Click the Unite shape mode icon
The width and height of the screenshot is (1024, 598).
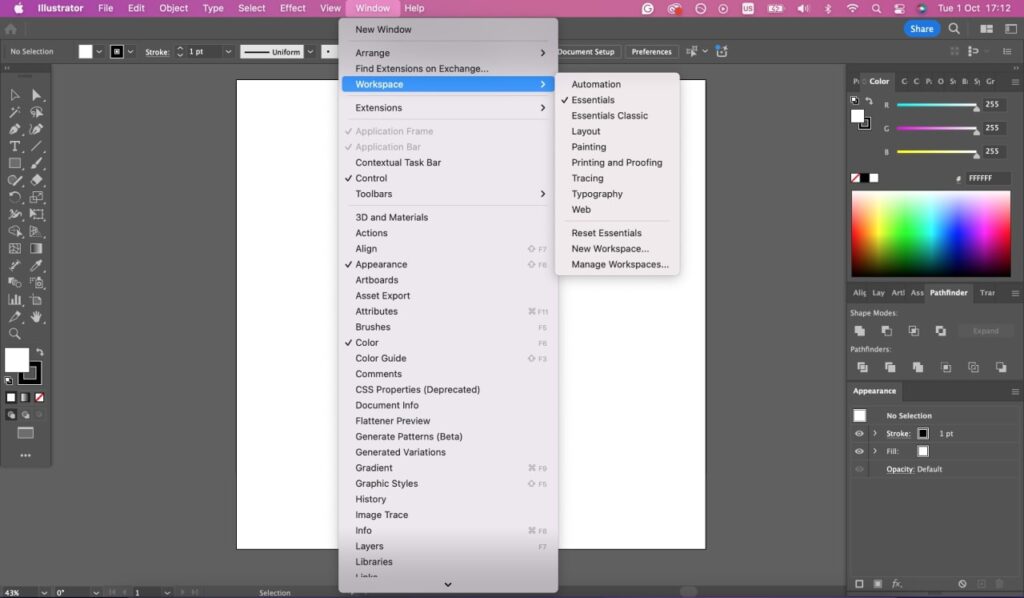click(859, 331)
